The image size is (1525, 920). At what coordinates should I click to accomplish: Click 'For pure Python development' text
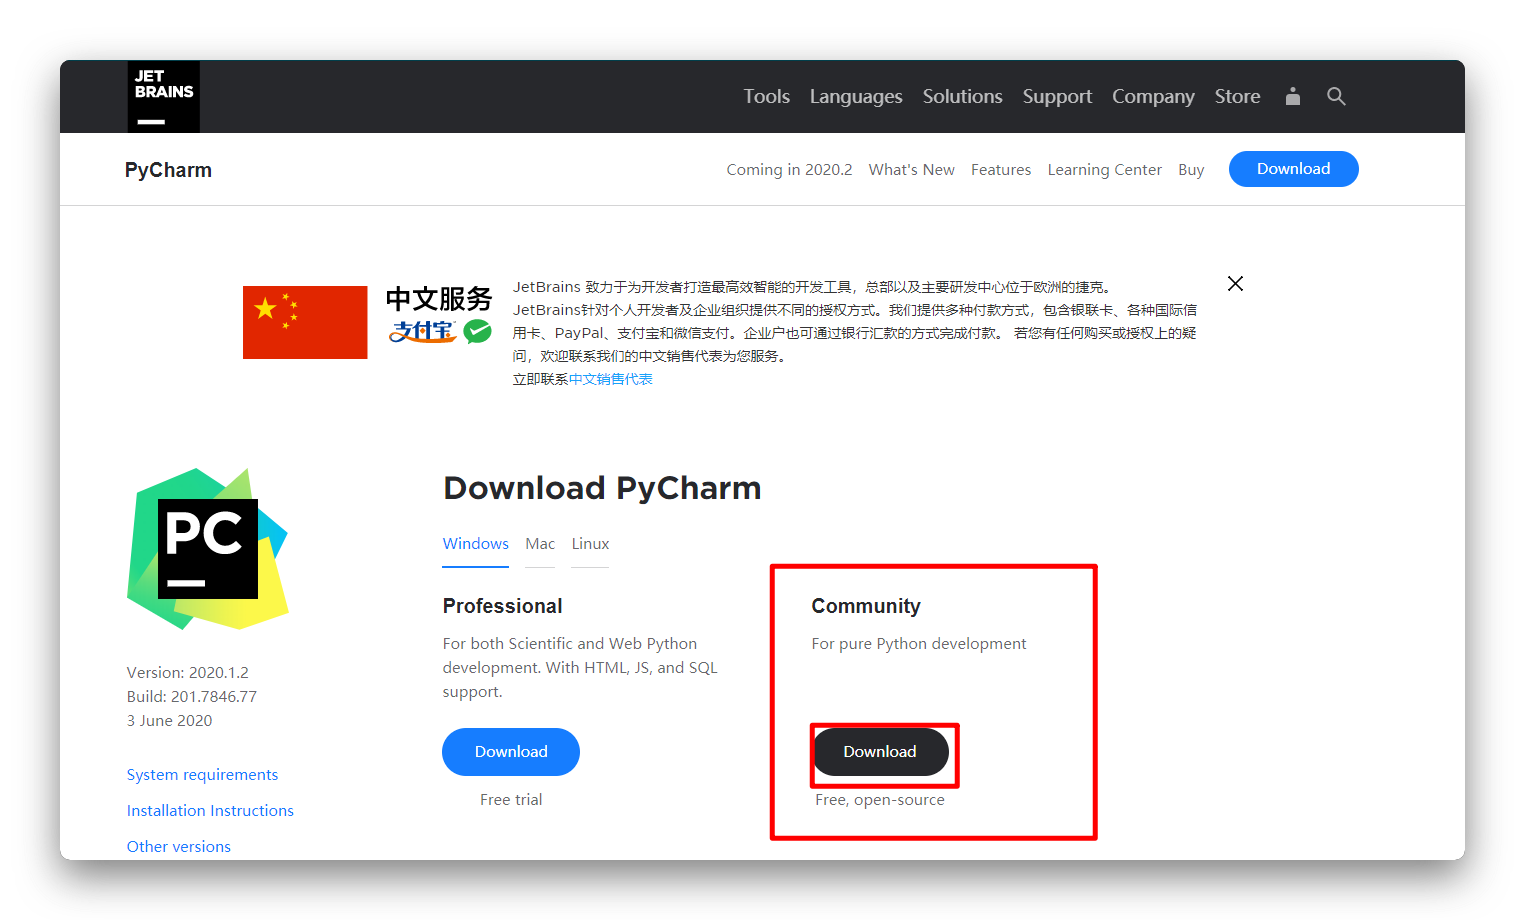click(919, 644)
